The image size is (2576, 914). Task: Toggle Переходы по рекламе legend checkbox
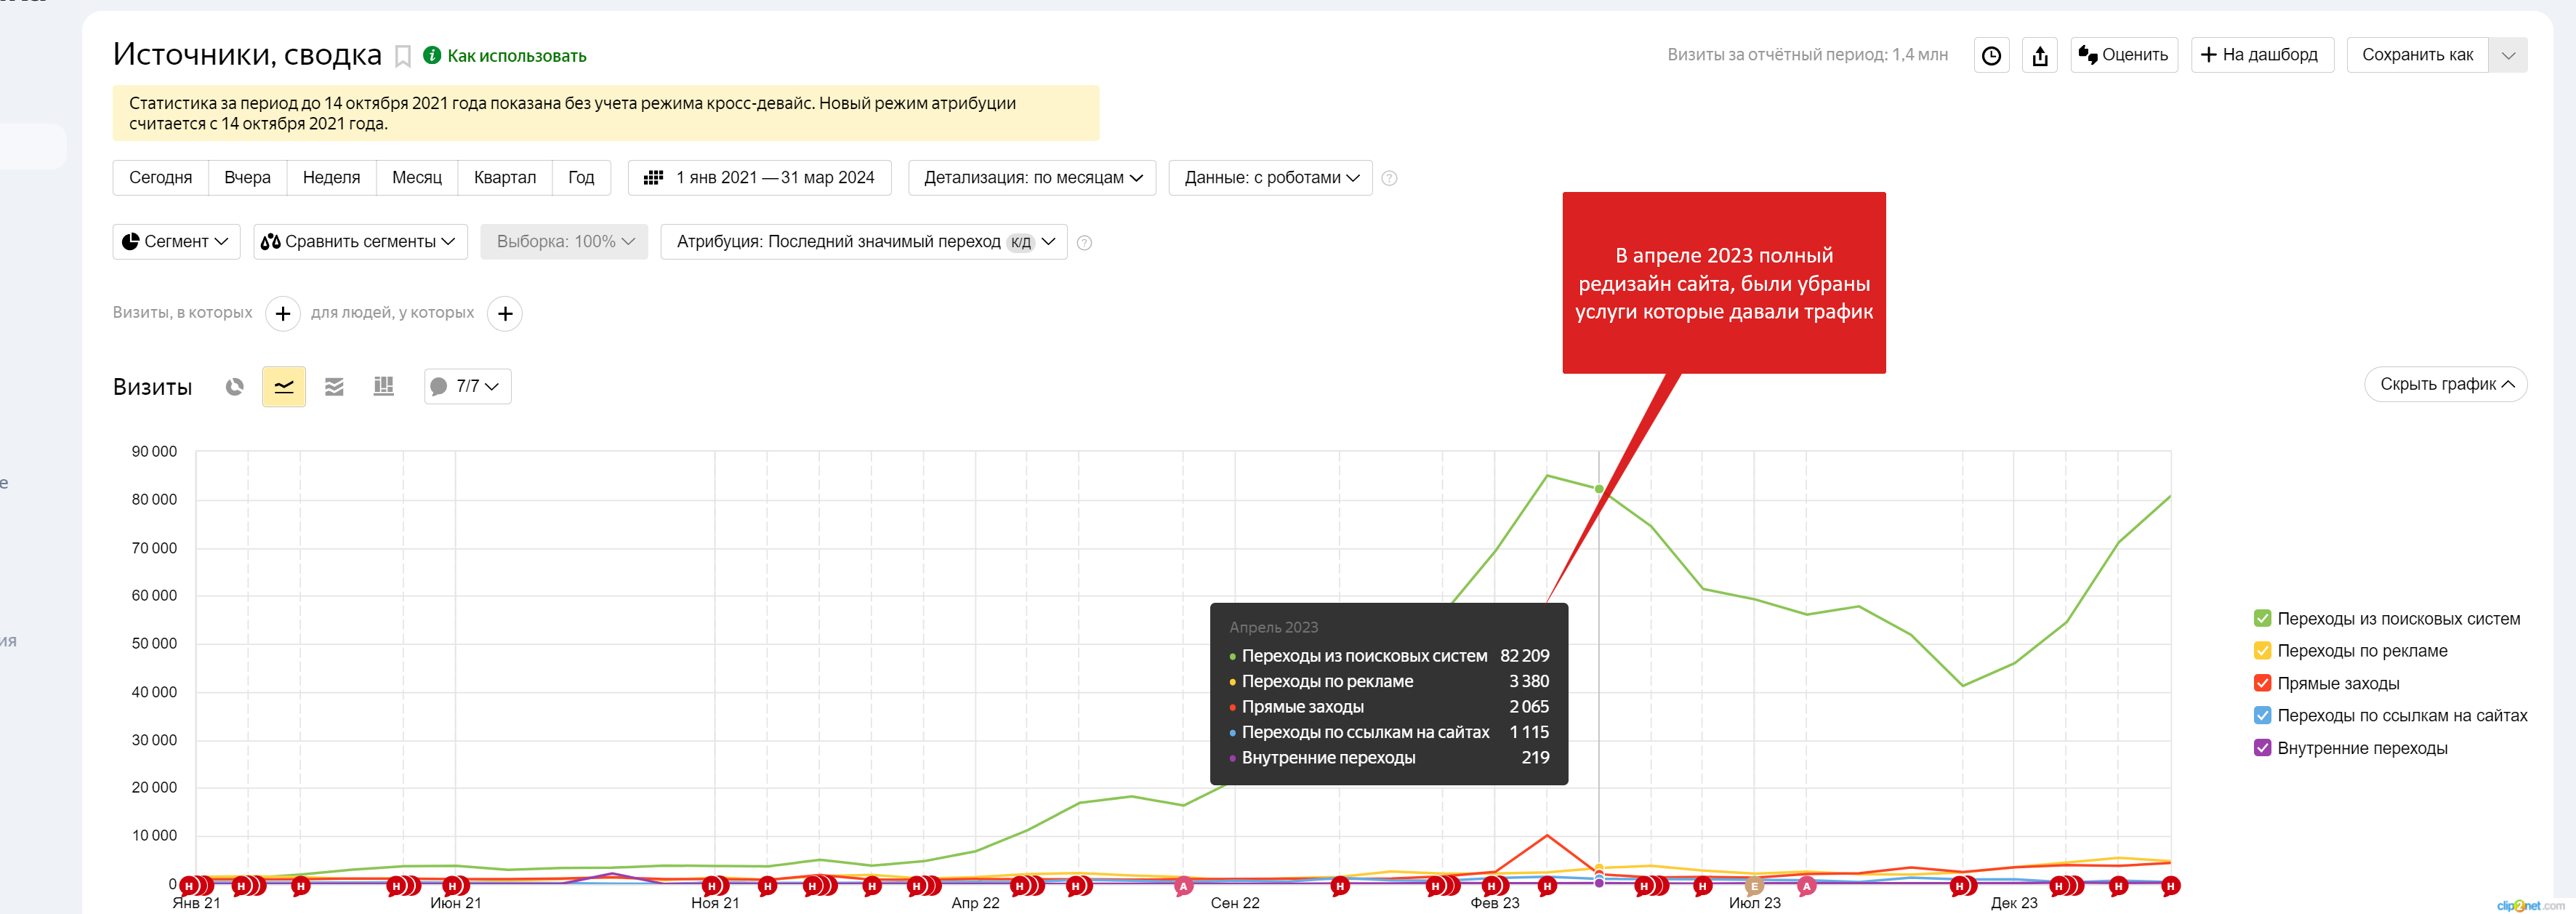pyautogui.click(x=2262, y=650)
